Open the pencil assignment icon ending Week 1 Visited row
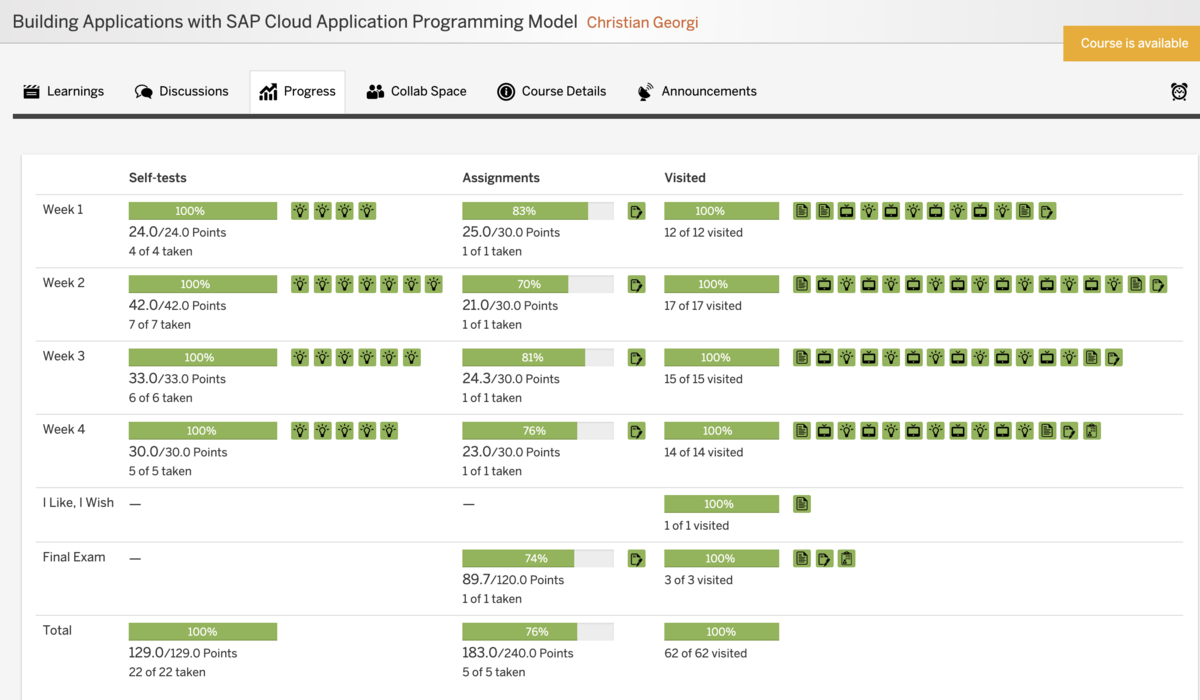 pyautogui.click(x=1047, y=211)
